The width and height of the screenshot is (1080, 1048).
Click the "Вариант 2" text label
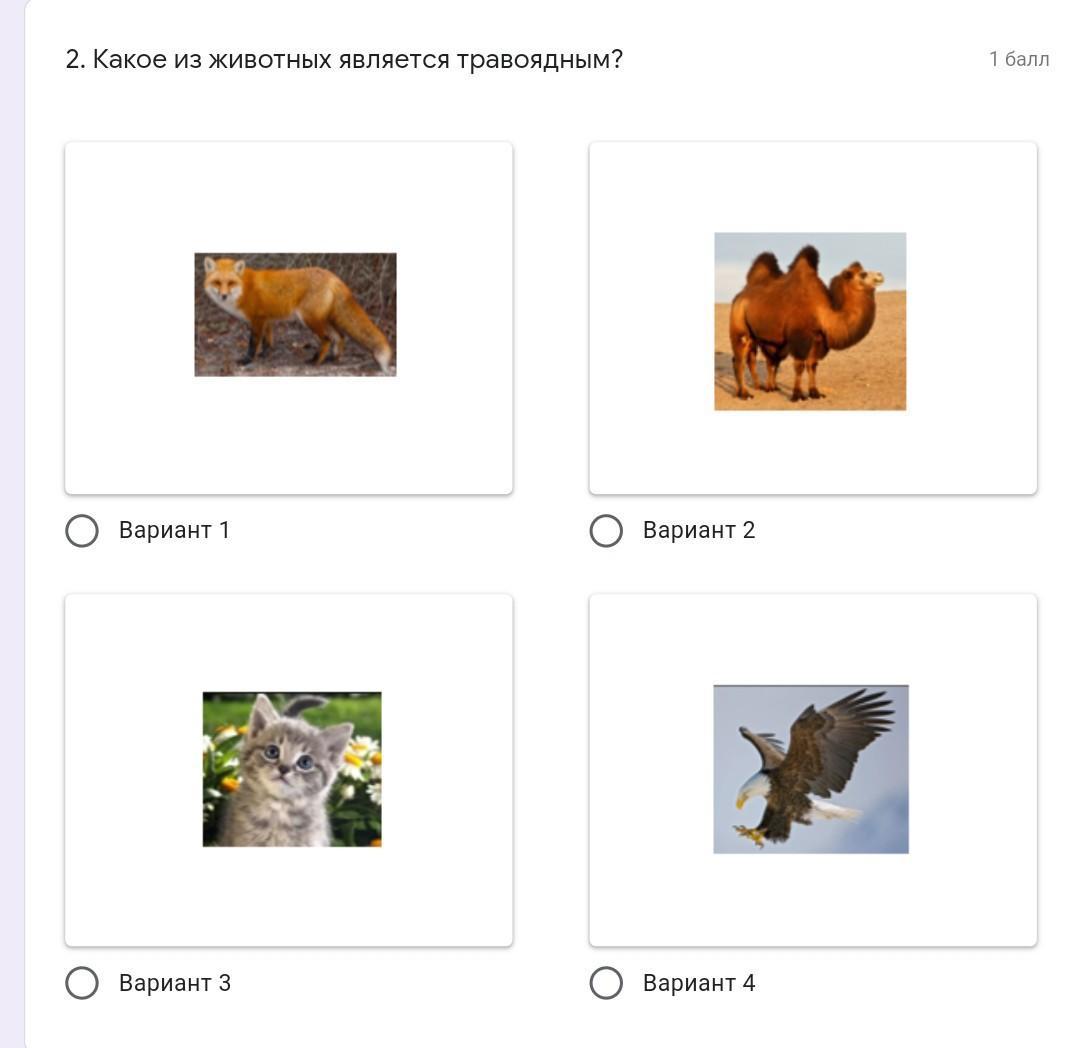(698, 531)
